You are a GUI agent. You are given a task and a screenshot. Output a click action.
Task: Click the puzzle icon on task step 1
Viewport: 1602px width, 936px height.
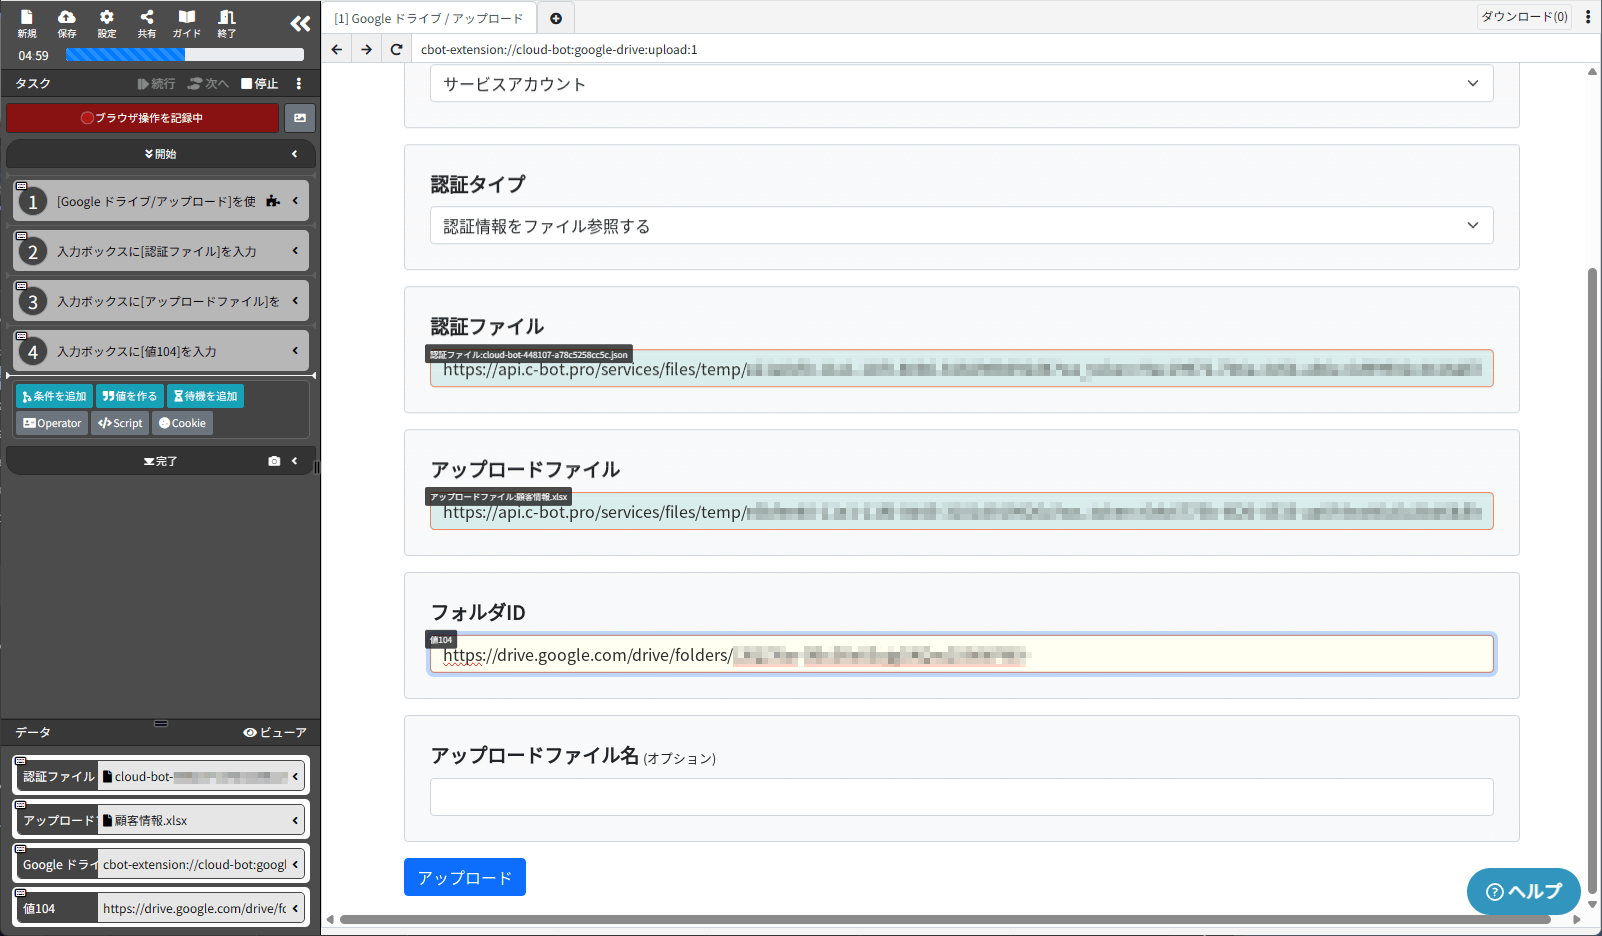273,201
